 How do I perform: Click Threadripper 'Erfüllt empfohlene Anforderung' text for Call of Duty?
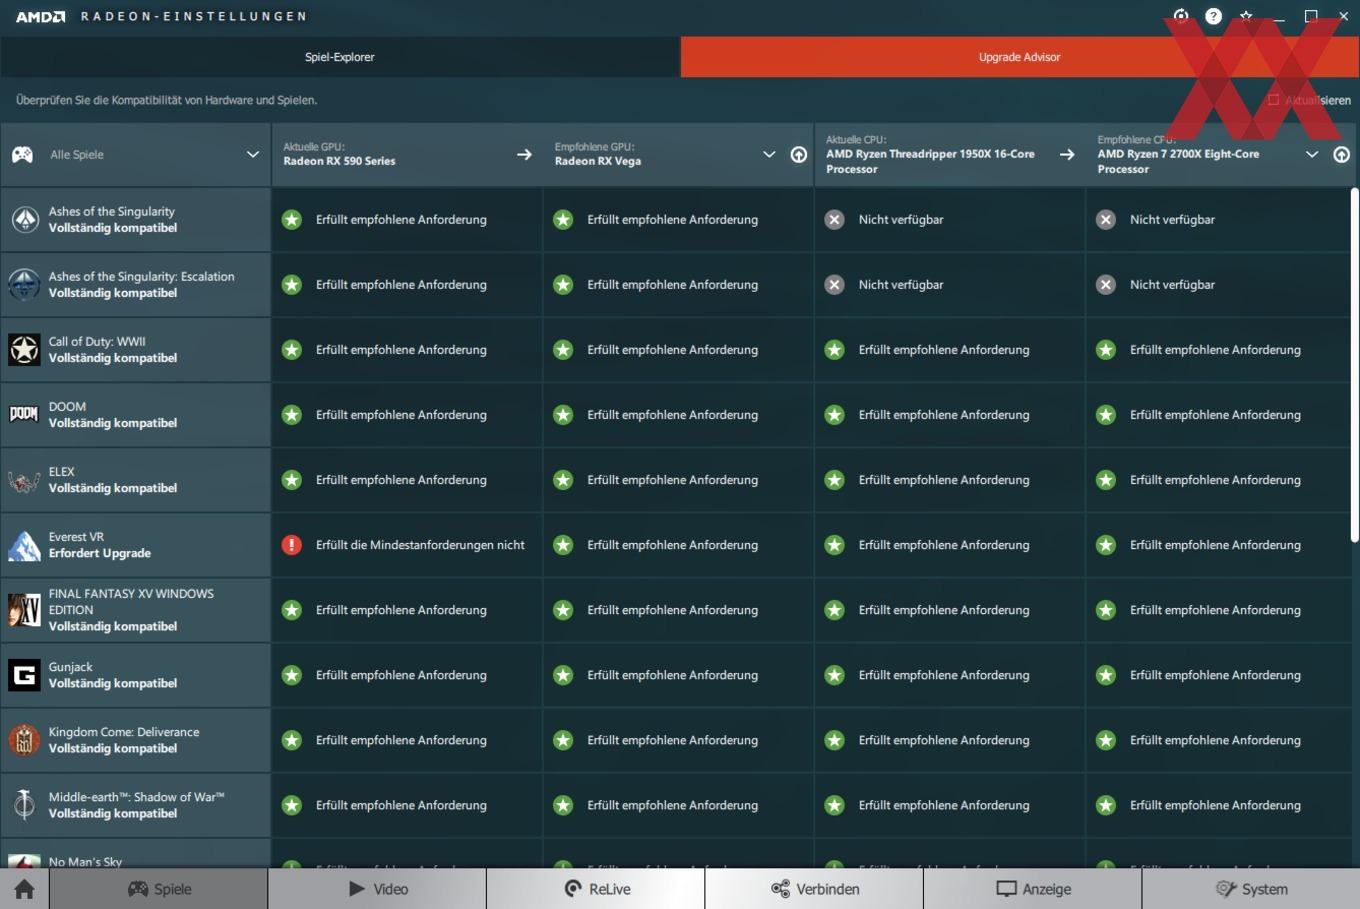943,349
